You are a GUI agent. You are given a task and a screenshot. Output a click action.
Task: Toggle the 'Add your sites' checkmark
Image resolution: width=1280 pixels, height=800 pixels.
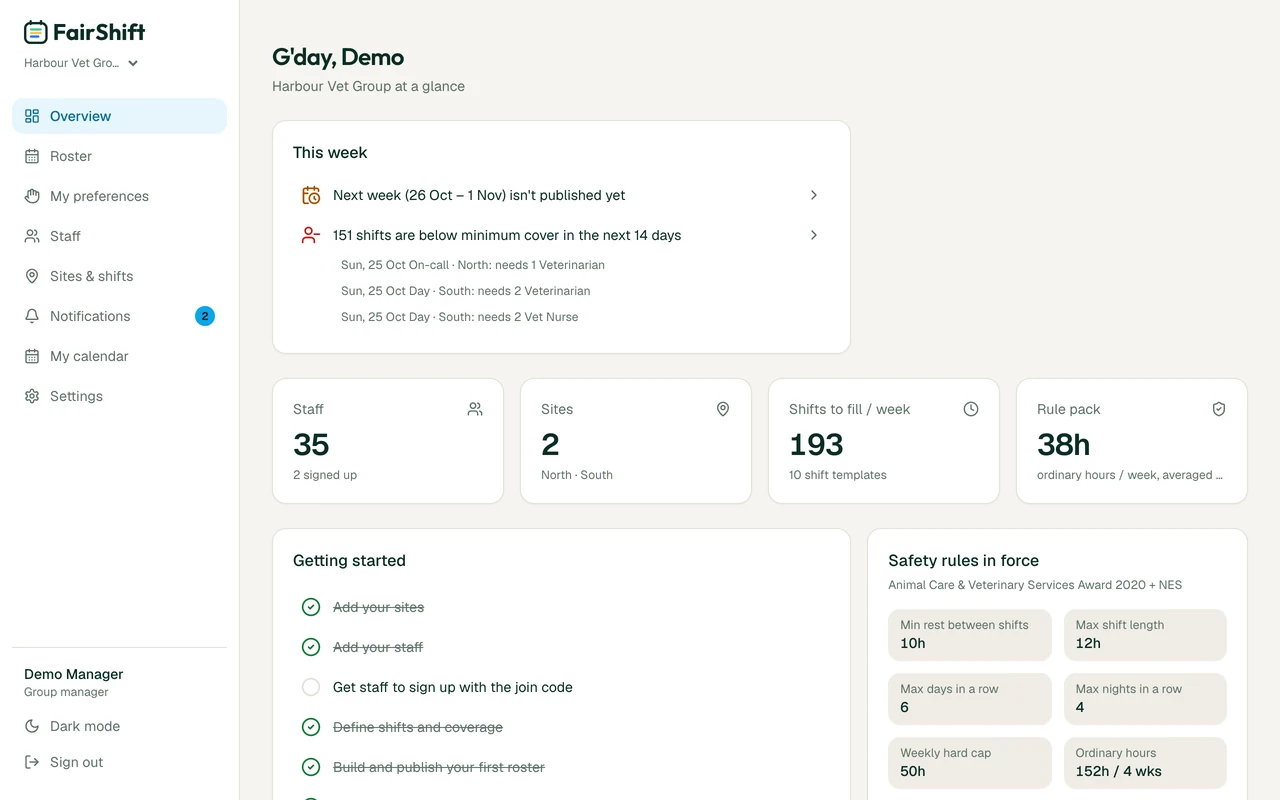311,607
